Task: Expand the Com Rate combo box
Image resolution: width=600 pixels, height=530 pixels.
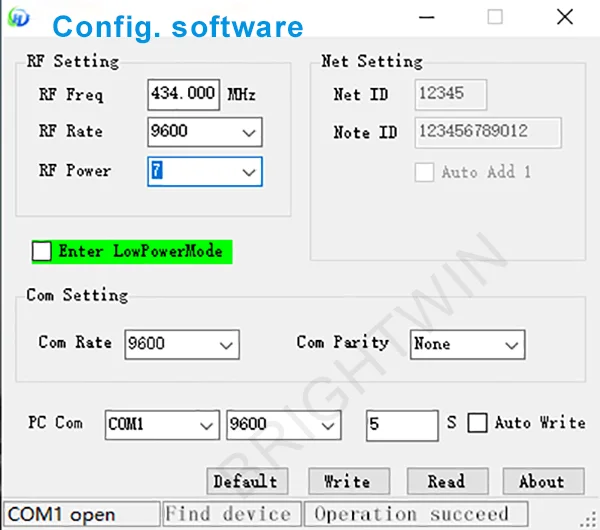Action: point(182,344)
